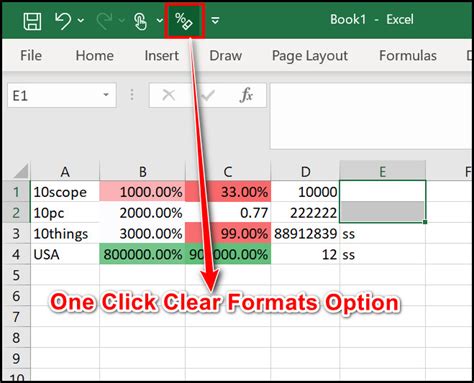This screenshot has width=474, height=383.
Task: Click the Insert Function fx icon
Action: point(246,95)
